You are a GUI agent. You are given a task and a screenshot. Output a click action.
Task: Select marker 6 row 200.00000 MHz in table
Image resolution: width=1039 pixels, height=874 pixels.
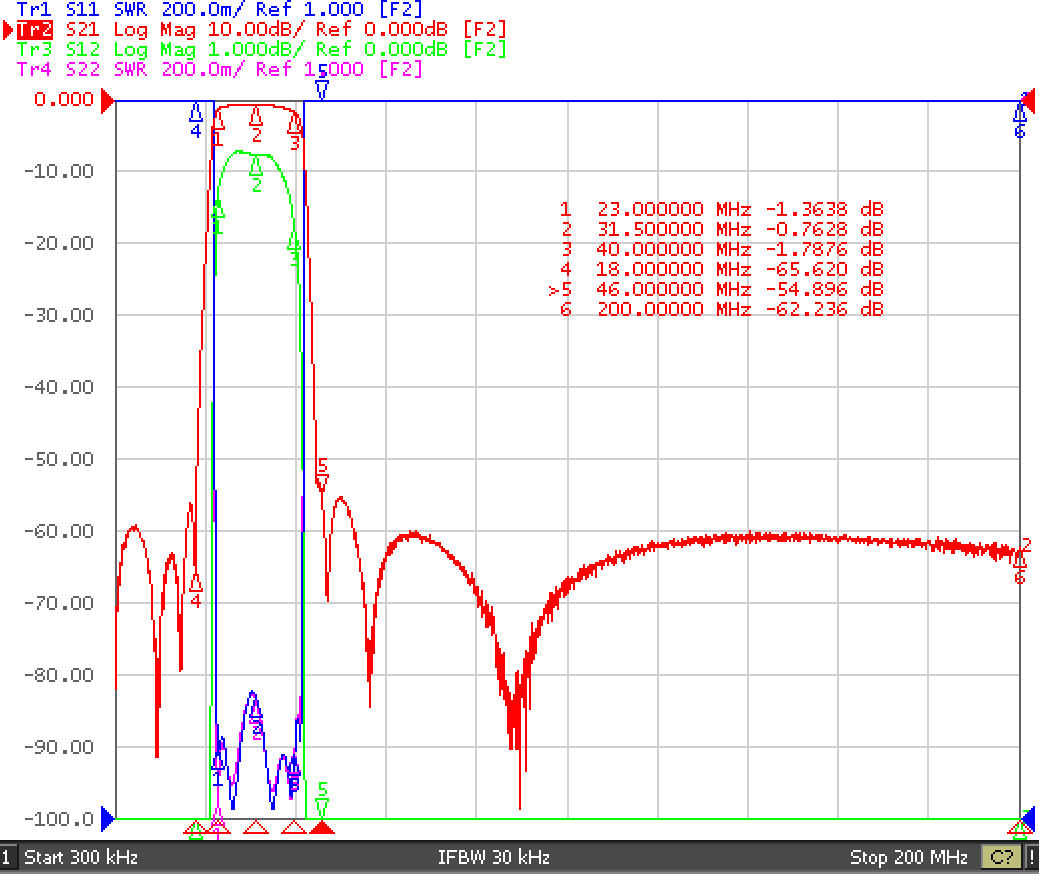coord(721,309)
